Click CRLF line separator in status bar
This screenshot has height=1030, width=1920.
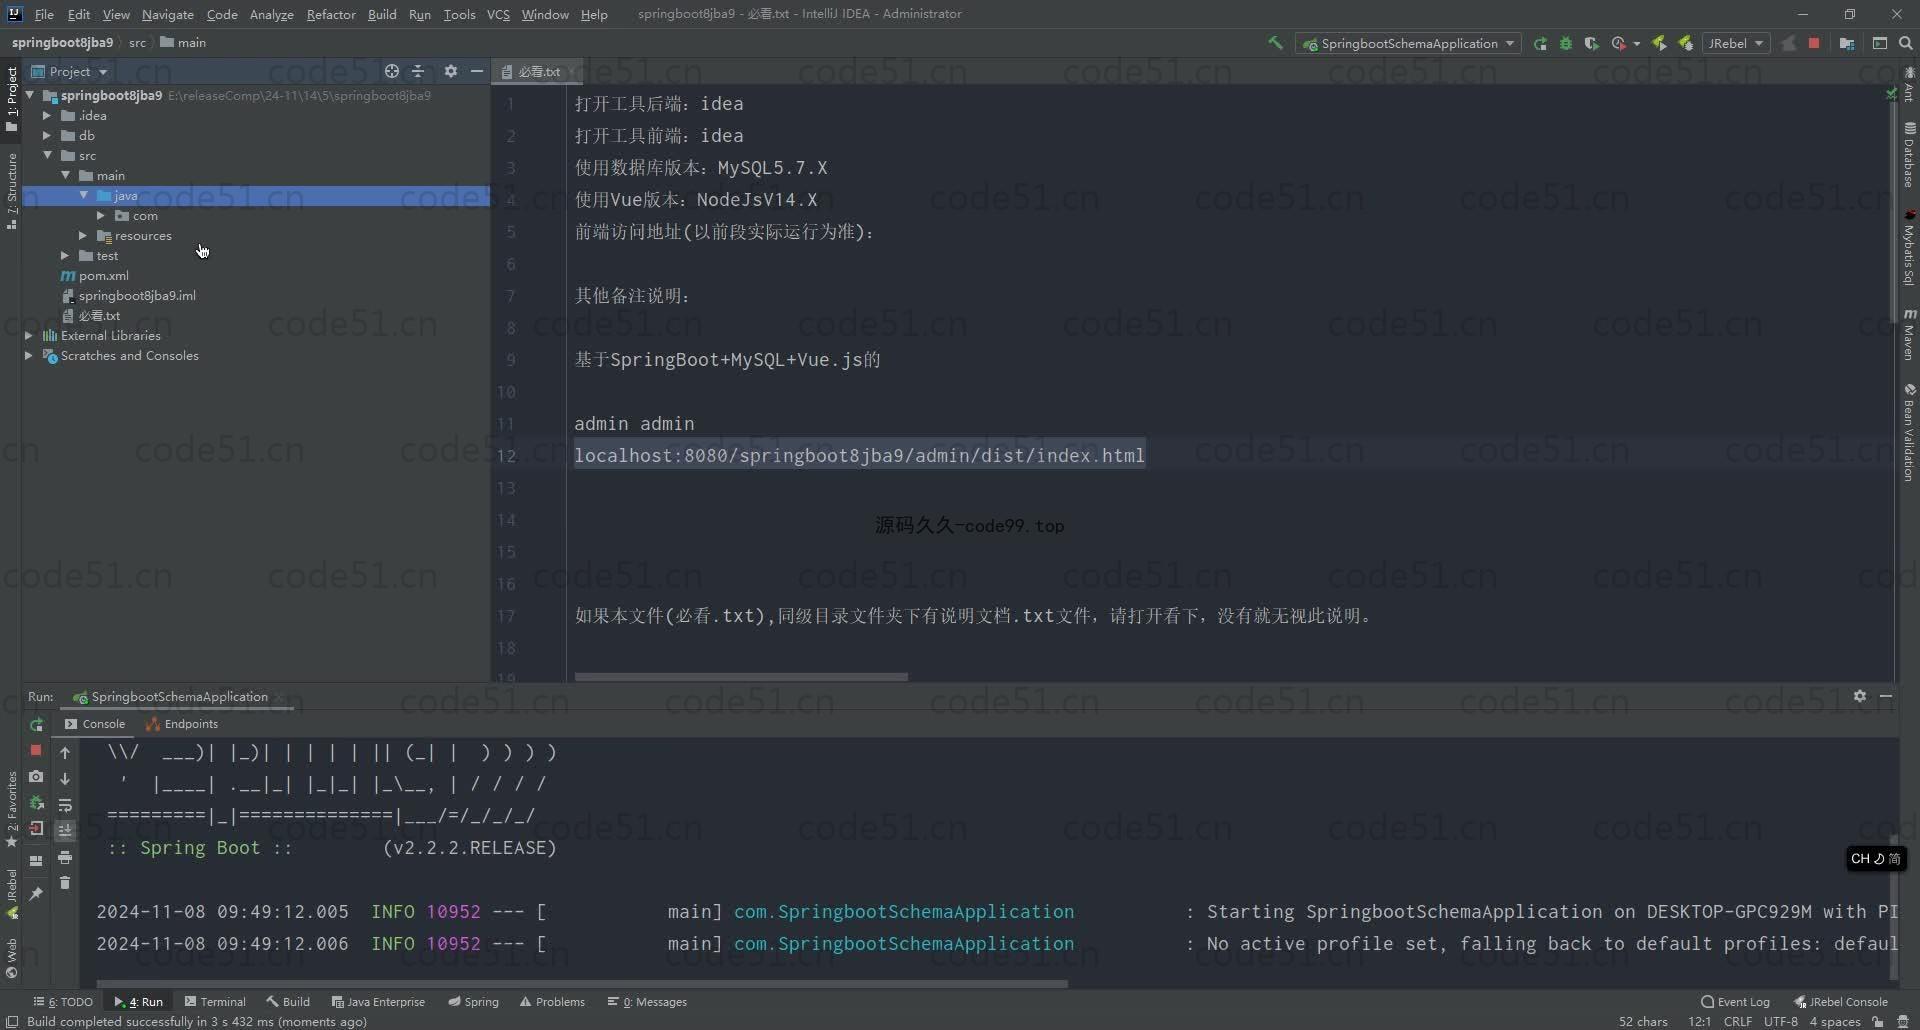(x=1738, y=1021)
